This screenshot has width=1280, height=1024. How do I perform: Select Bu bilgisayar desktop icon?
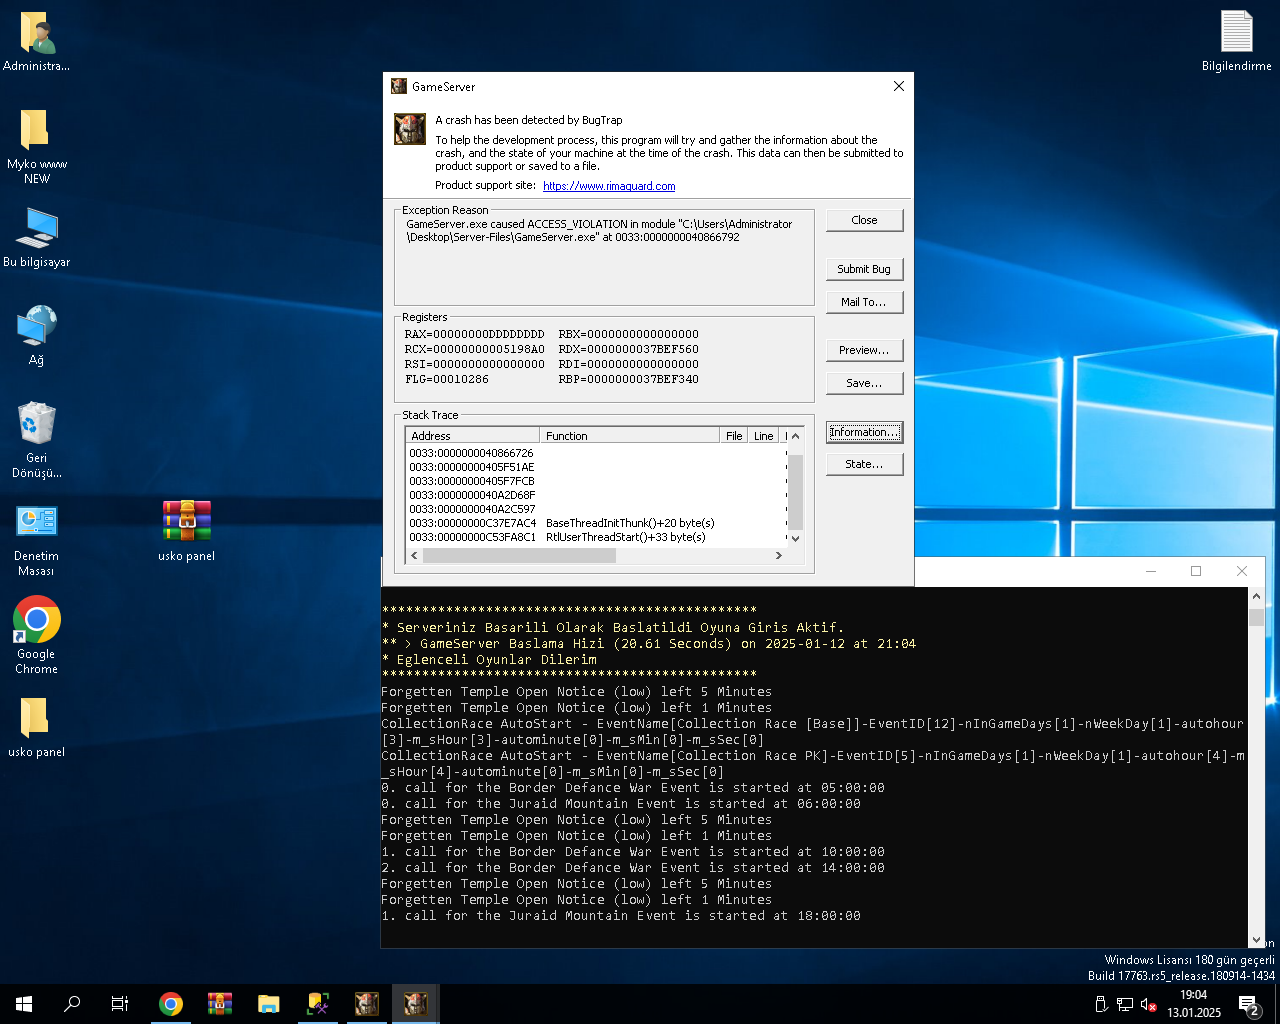pyautogui.click(x=37, y=237)
